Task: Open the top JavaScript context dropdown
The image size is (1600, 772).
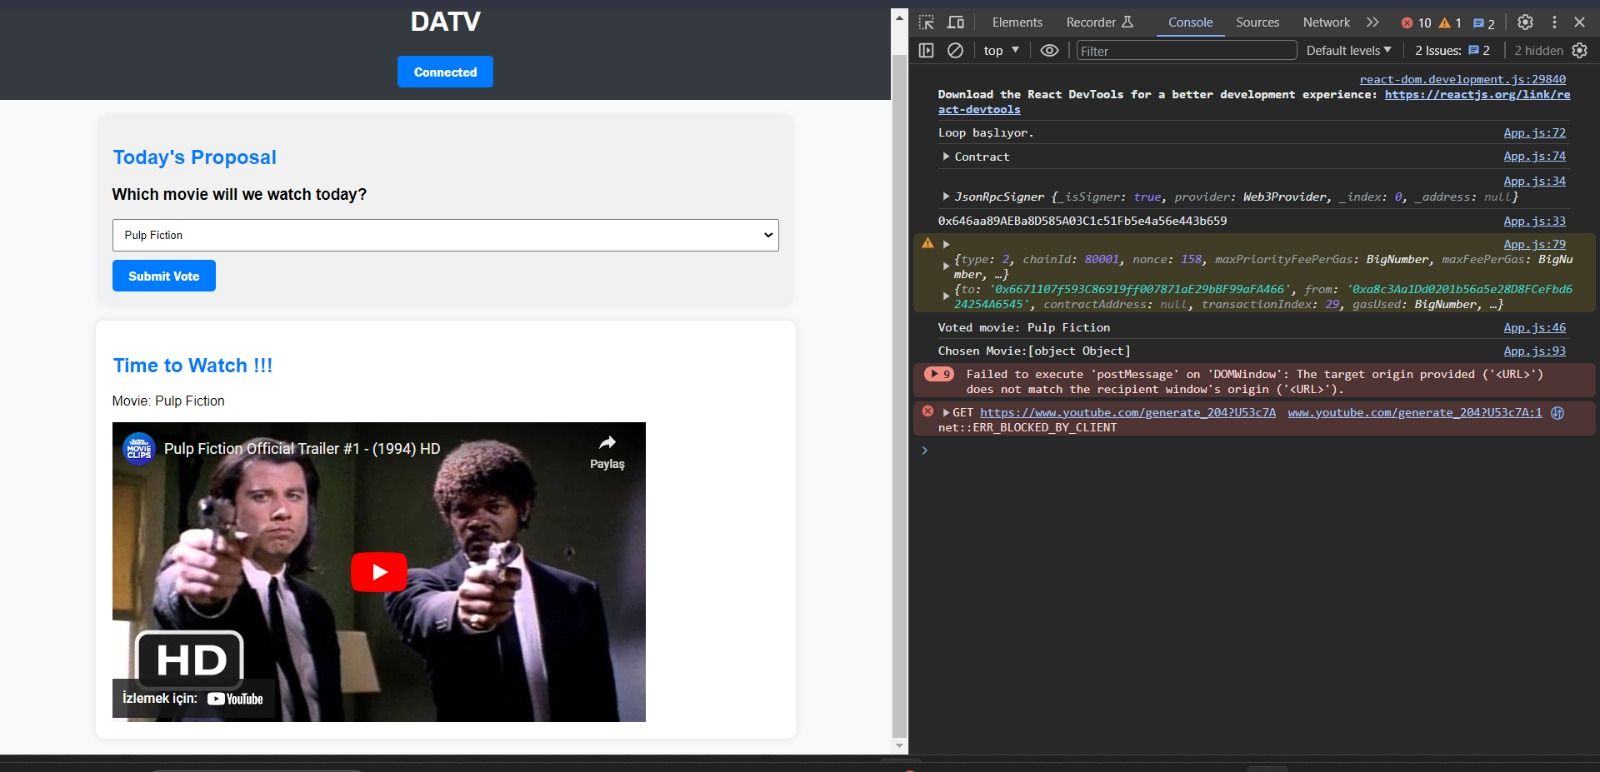Action: pos(1001,50)
